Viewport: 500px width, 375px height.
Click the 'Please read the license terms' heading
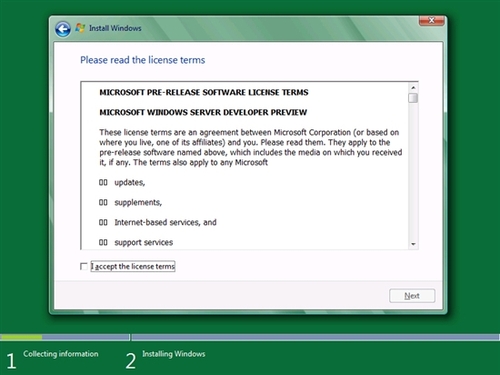click(143, 60)
